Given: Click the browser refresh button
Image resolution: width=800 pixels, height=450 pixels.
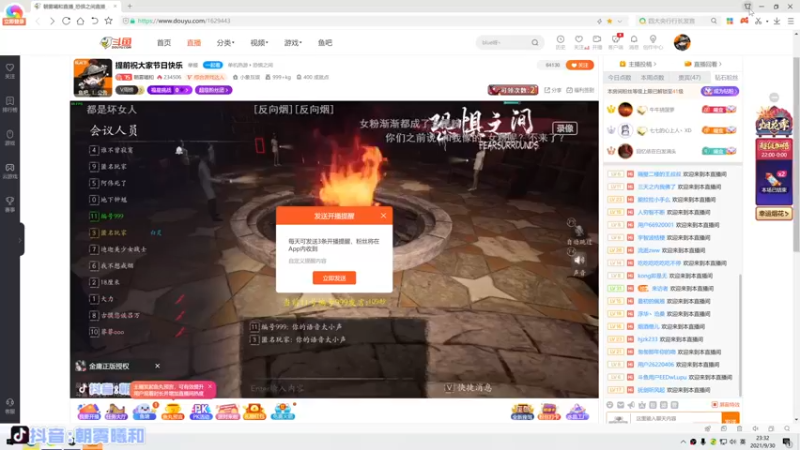Looking at the screenshot, I should pos(66,21).
